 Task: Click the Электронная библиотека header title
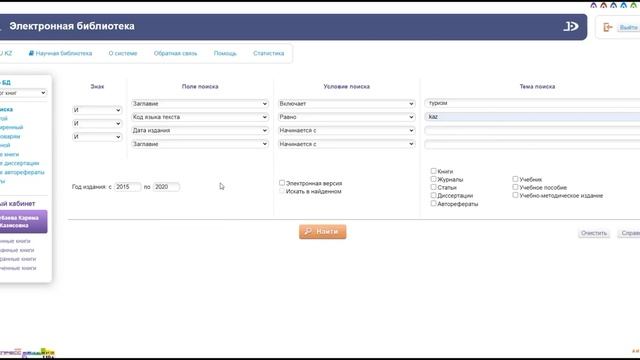[72, 26]
